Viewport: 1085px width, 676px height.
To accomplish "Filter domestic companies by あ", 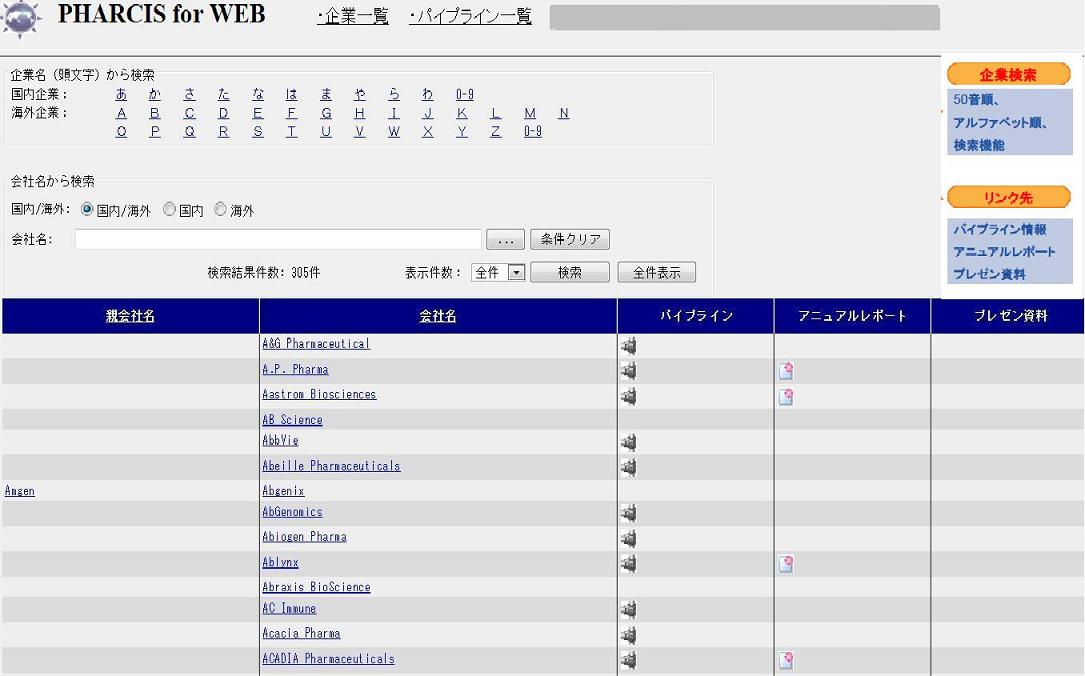I will coord(121,94).
